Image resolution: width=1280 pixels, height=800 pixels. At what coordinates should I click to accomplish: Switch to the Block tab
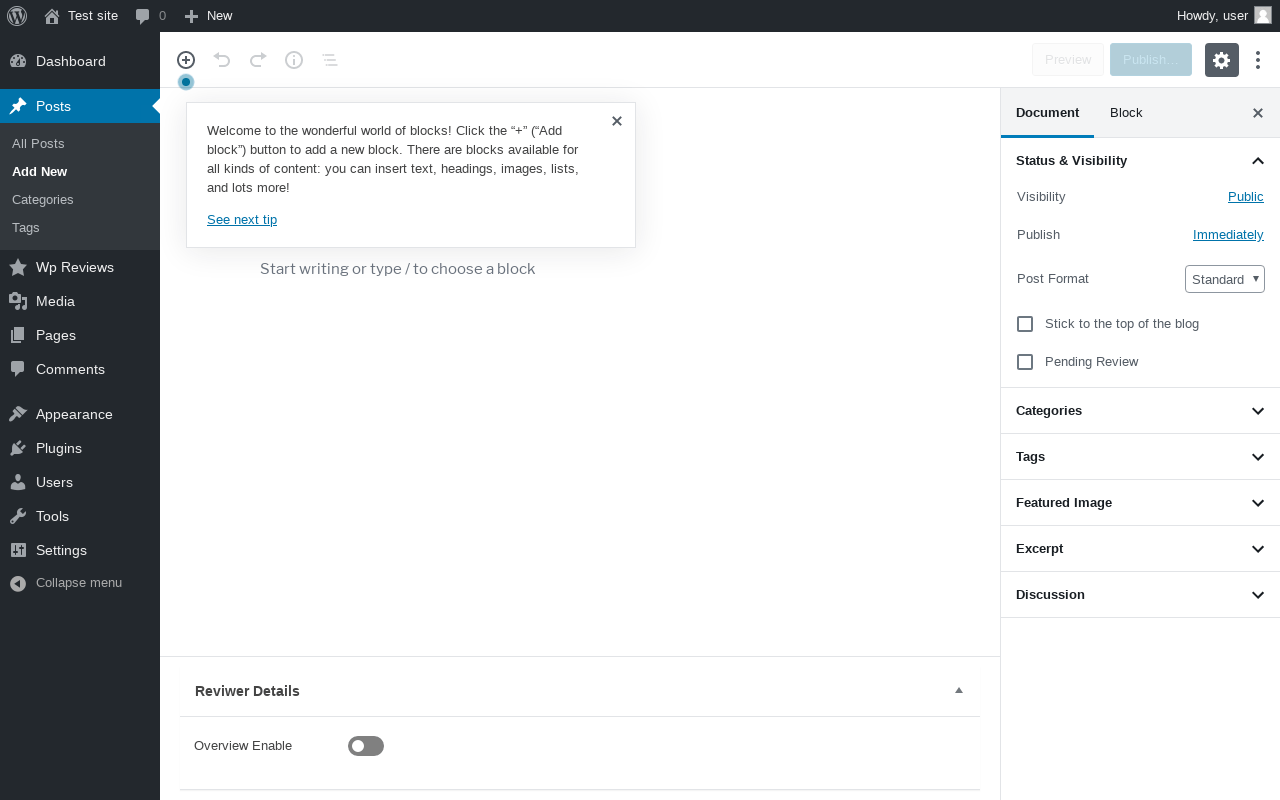click(x=1126, y=113)
